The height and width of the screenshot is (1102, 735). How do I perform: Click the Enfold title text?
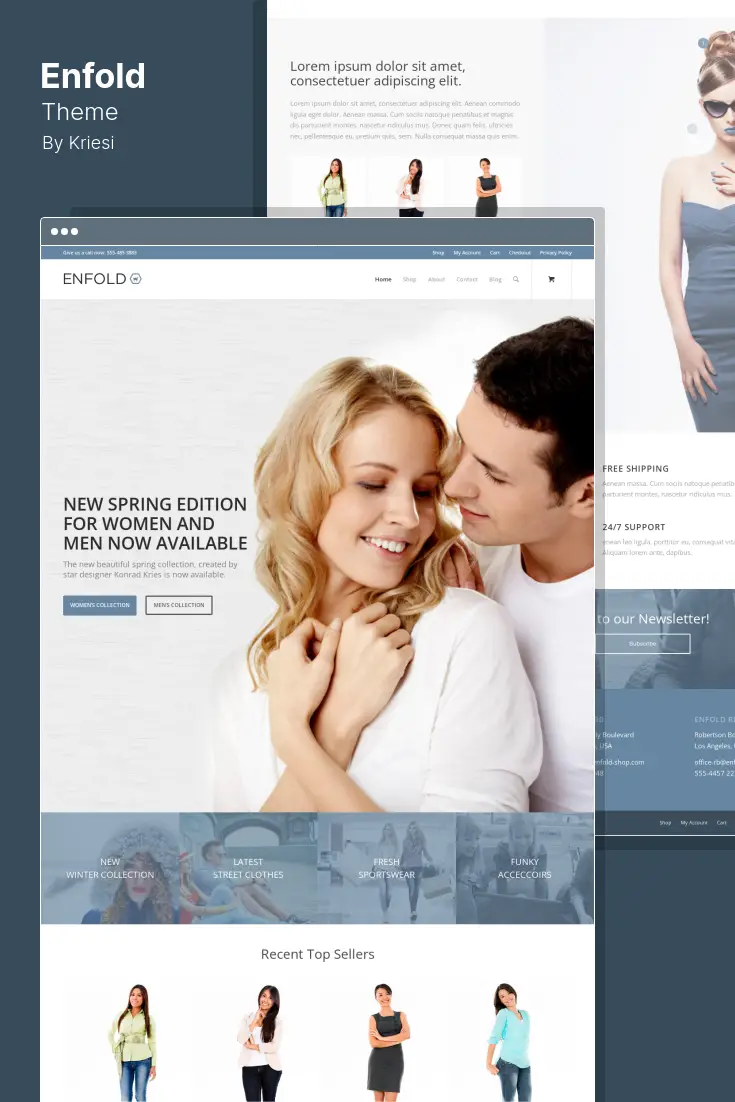(x=93, y=76)
